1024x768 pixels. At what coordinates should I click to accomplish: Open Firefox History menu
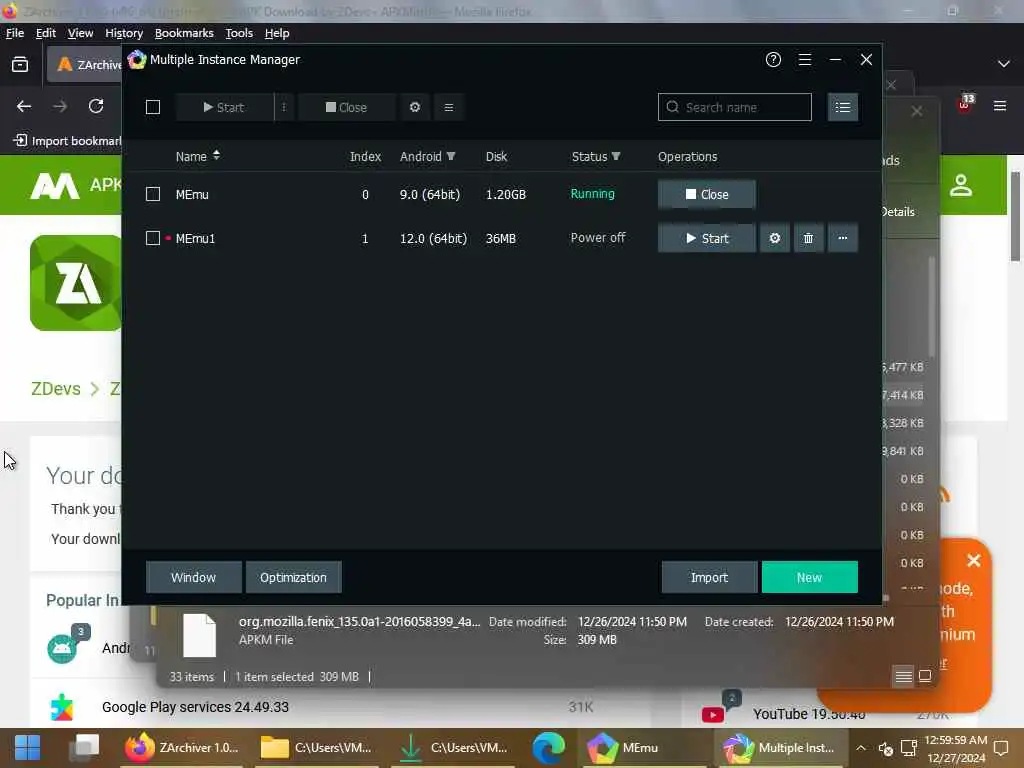[x=124, y=33]
